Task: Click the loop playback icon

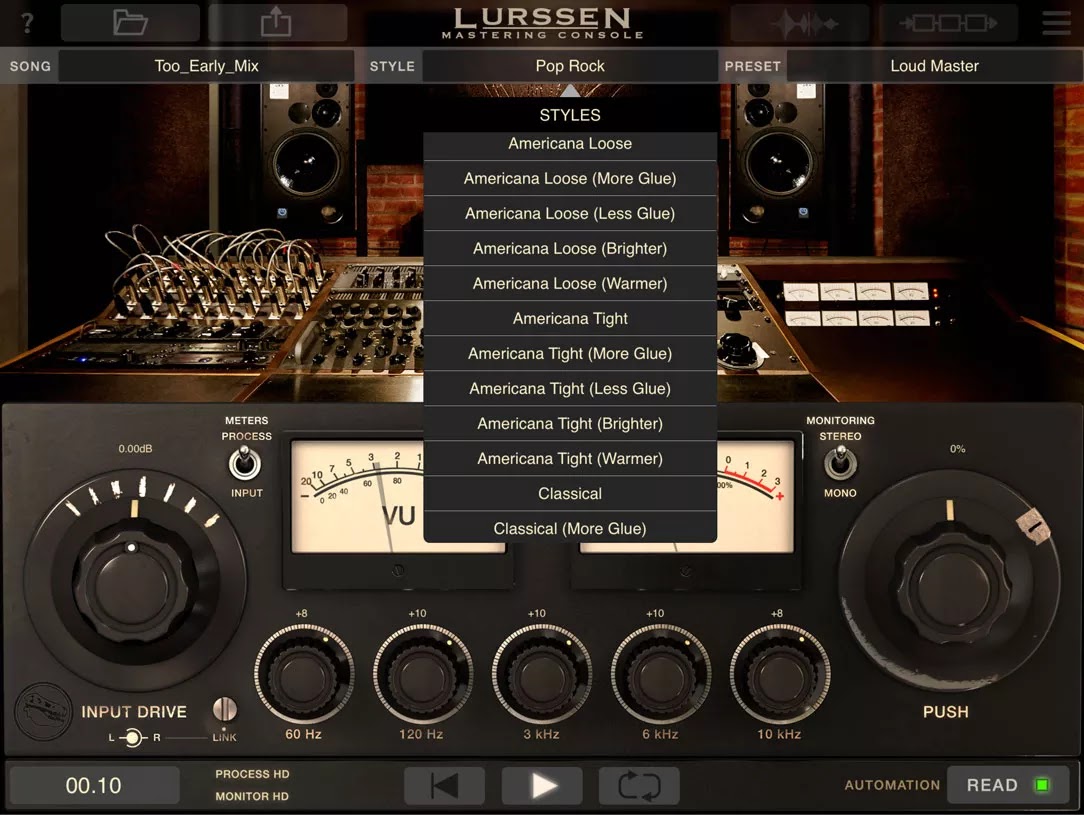Action: click(x=639, y=786)
